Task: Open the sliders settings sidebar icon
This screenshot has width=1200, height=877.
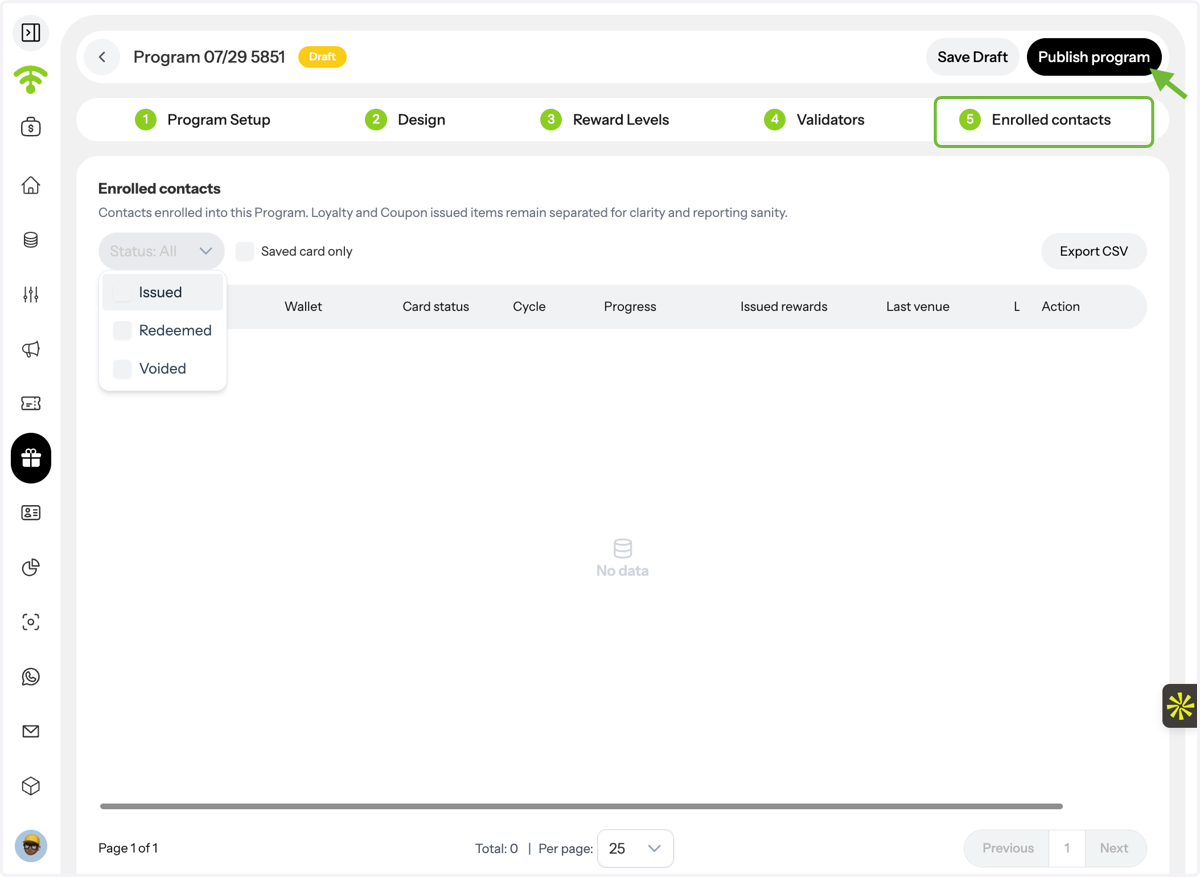Action: pos(31,294)
